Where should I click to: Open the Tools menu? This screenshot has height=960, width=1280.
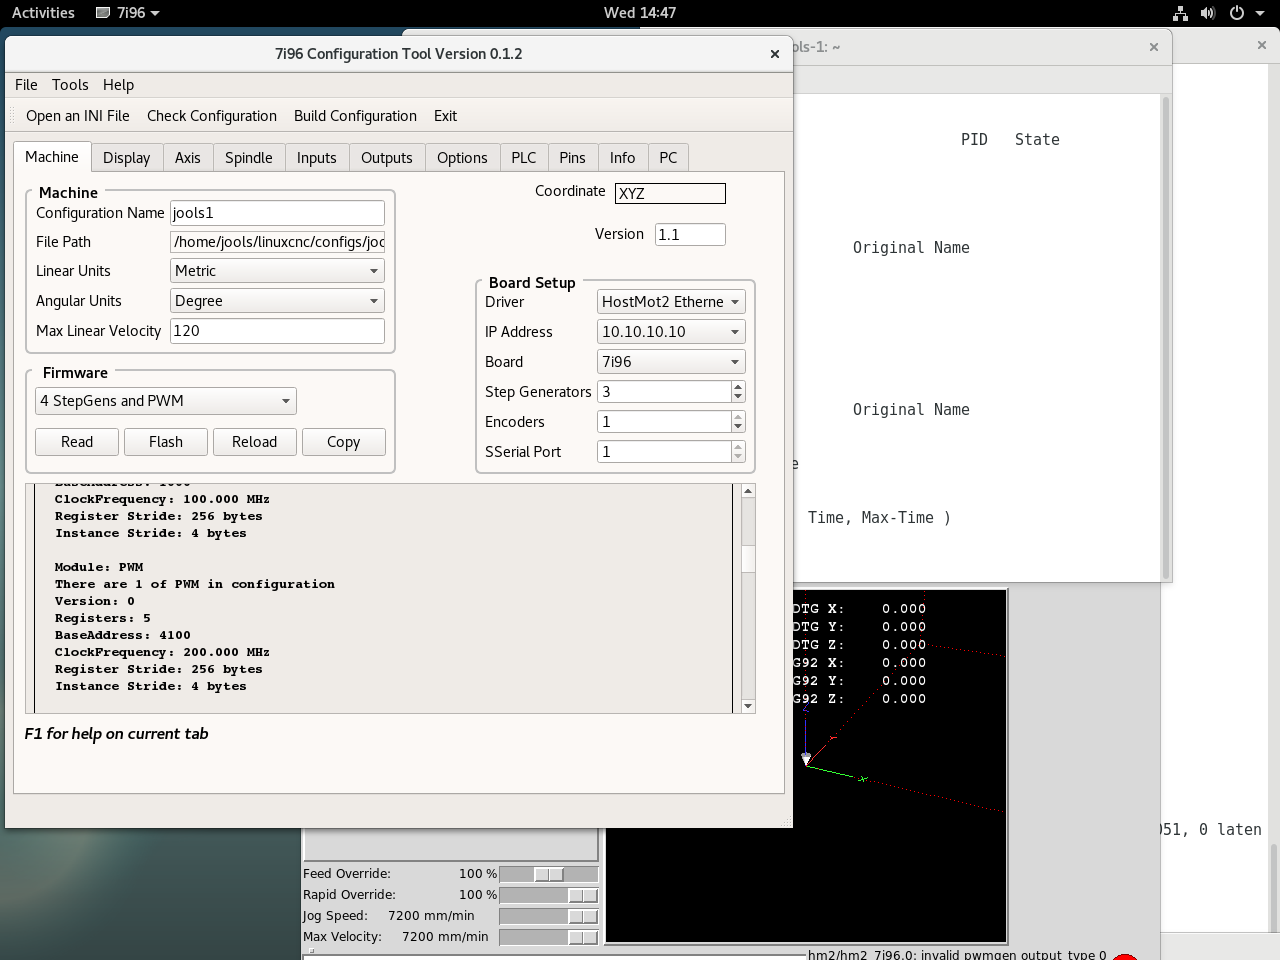point(70,85)
